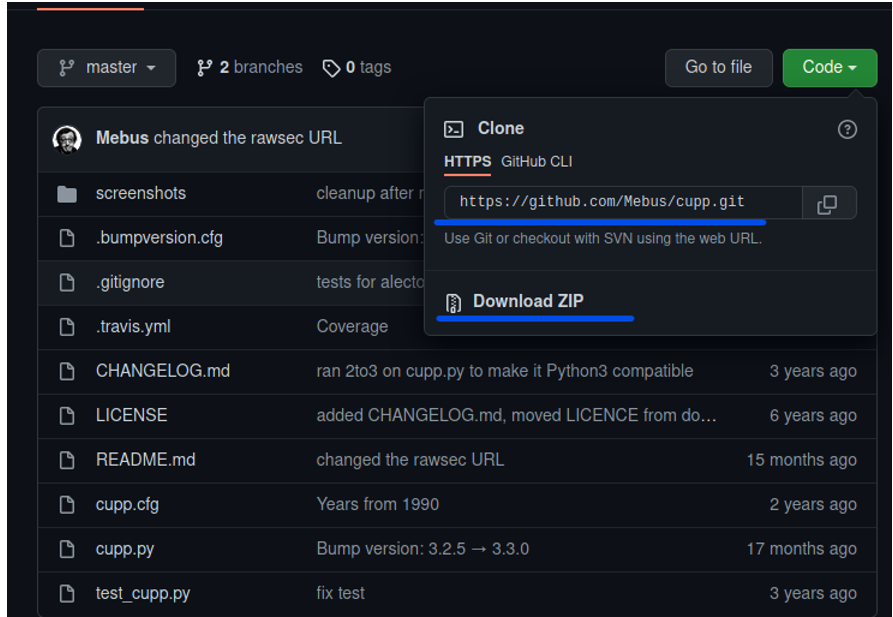
Task: Click the clone URL text field
Action: (624, 203)
